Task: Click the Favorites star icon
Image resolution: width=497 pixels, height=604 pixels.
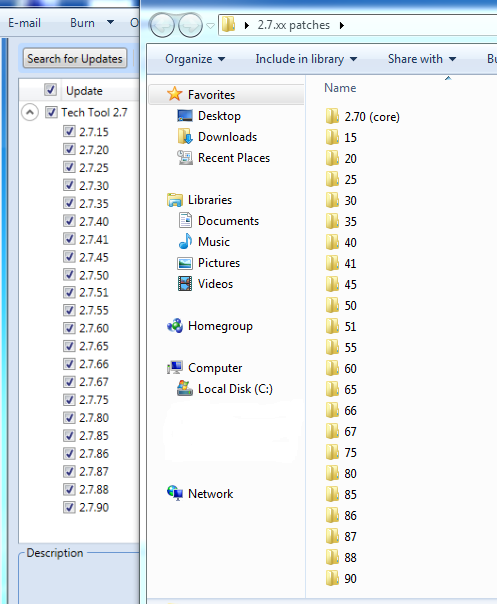Action: (x=175, y=94)
